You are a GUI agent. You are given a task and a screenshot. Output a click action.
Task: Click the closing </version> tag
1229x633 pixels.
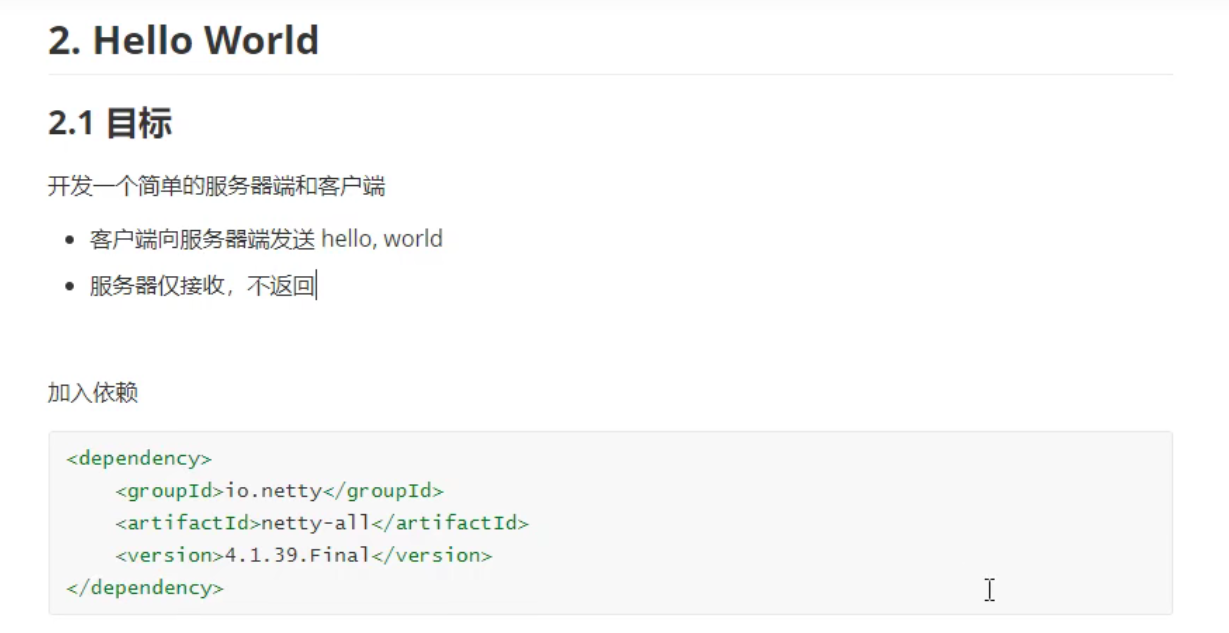pos(432,555)
